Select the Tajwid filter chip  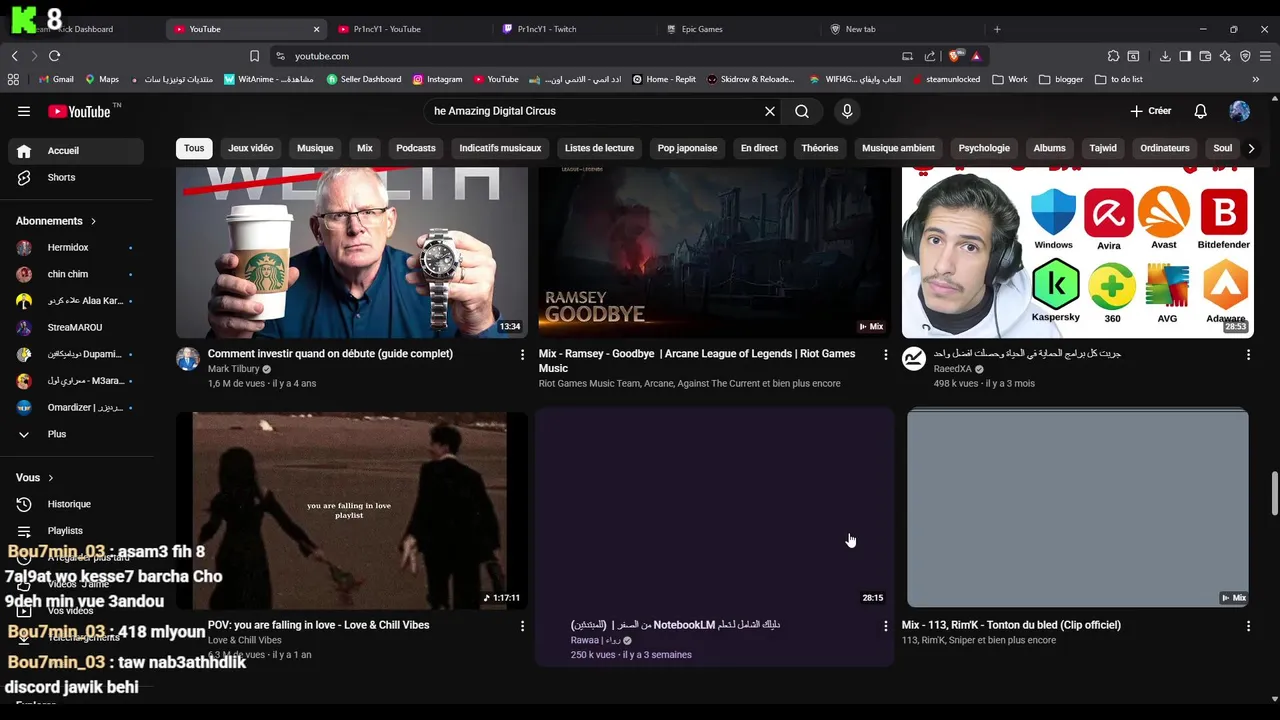tap(1103, 148)
